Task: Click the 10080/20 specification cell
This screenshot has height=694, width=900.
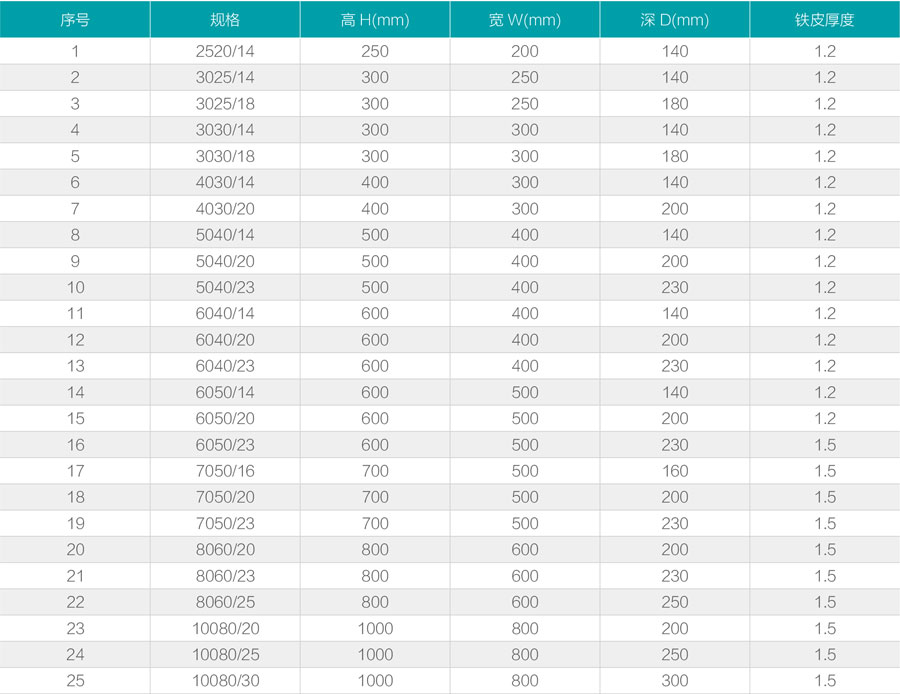Action: 225,628
